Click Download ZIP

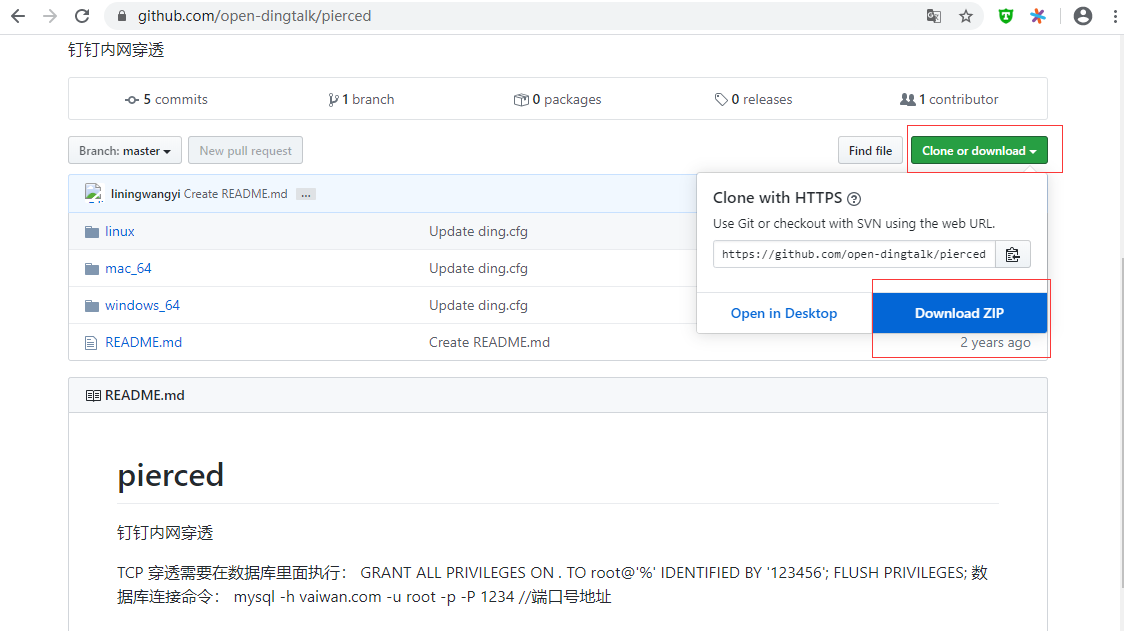[959, 313]
